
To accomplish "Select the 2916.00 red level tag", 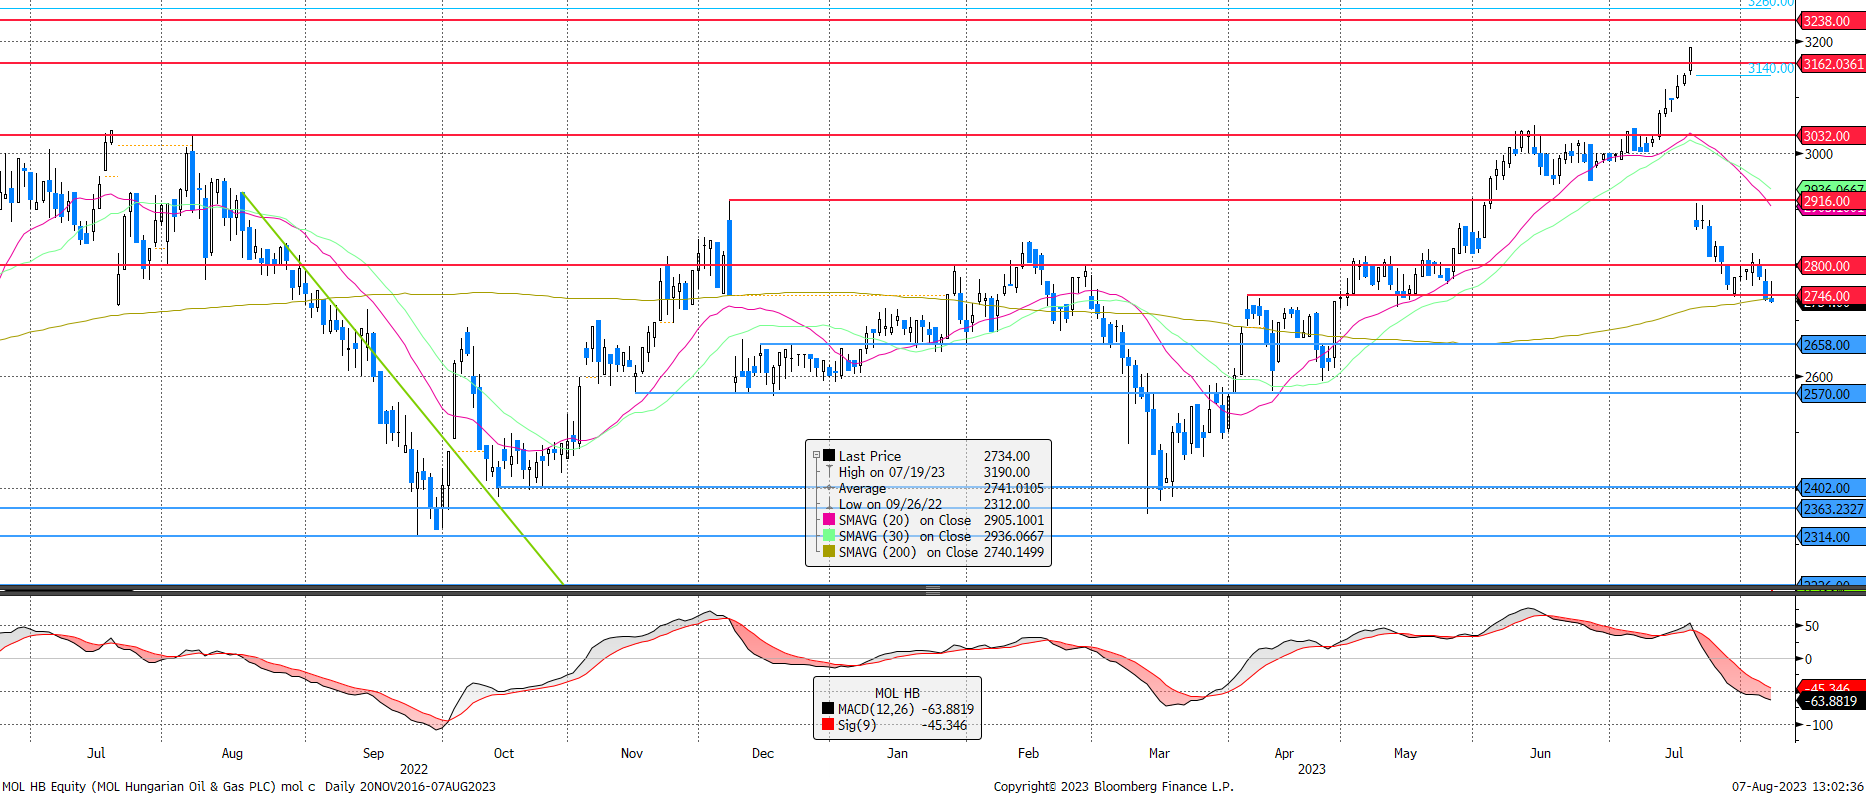I will pos(1831,201).
